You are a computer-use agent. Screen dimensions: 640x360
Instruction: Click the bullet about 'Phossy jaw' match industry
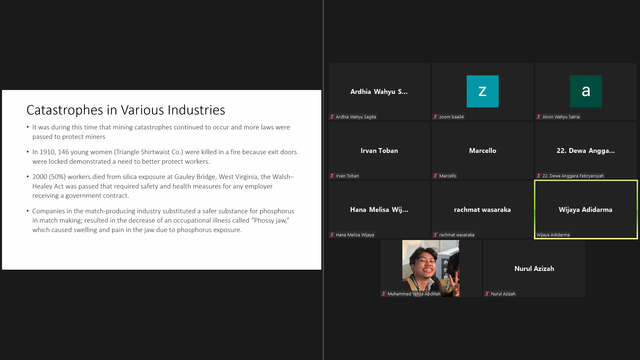[163, 220]
